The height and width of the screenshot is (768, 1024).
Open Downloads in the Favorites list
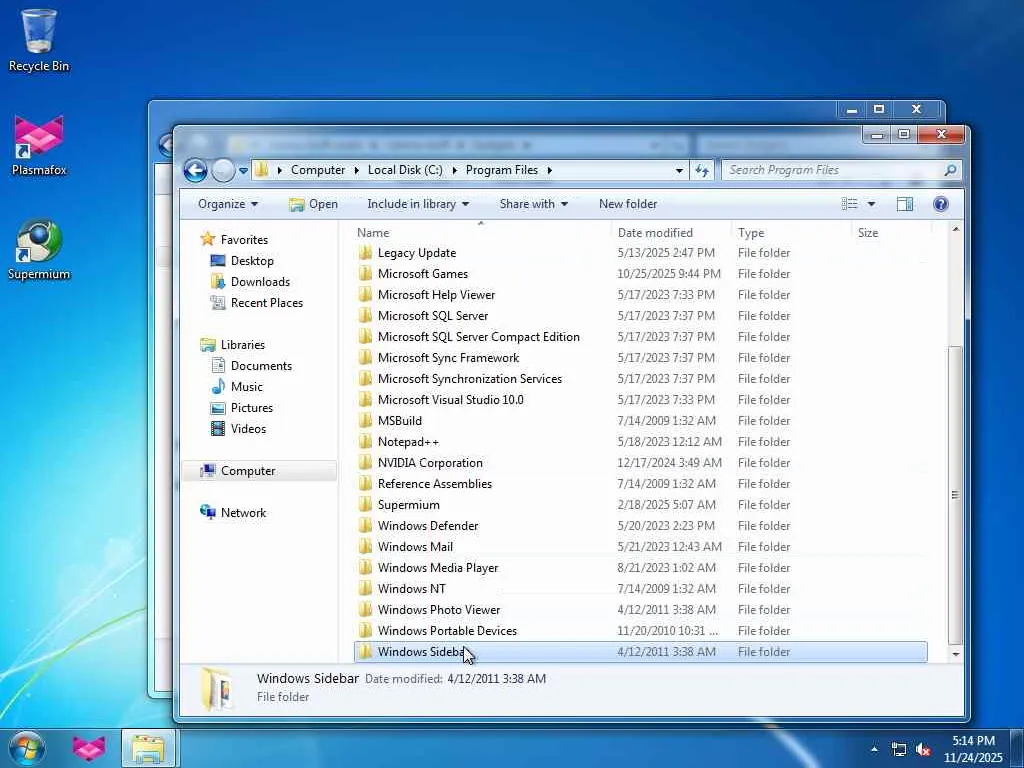pyautogui.click(x=249, y=281)
